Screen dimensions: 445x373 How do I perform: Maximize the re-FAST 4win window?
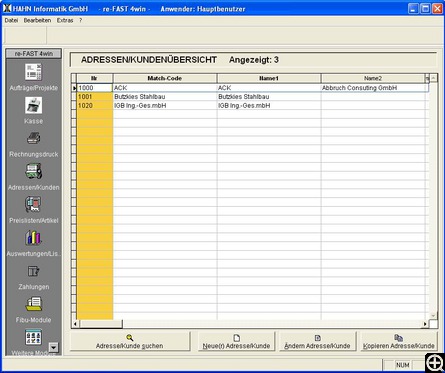click(x=425, y=8)
